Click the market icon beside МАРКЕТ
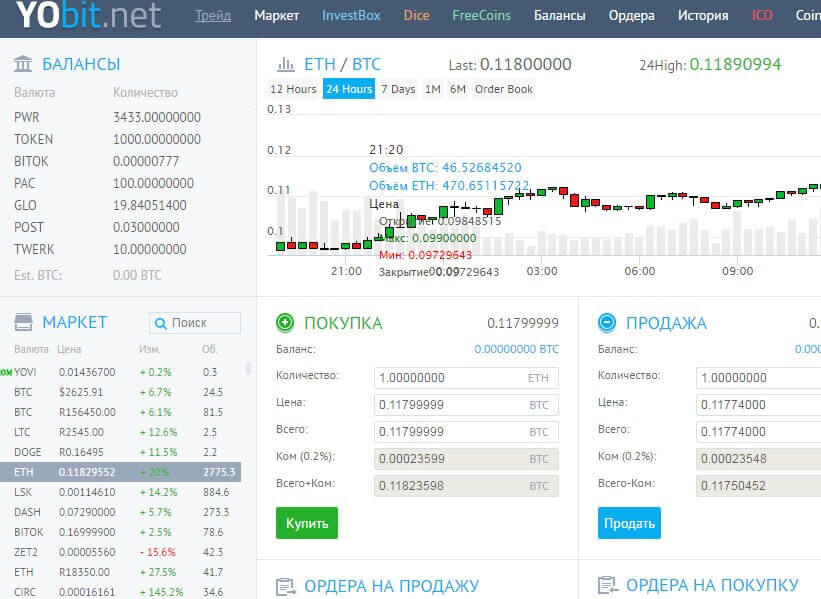821x599 pixels. pyautogui.click(x=24, y=322)
